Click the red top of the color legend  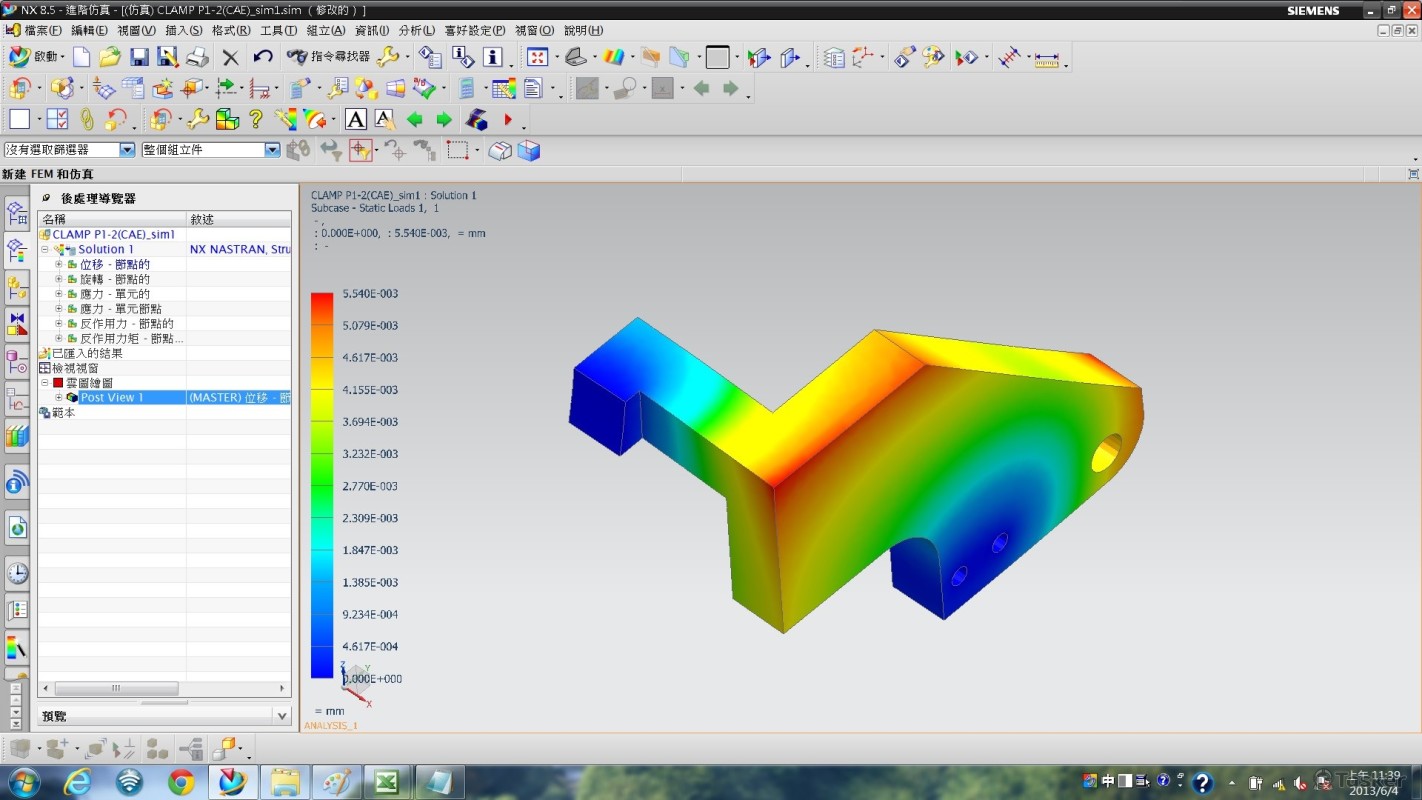click(x=322, y=300)
